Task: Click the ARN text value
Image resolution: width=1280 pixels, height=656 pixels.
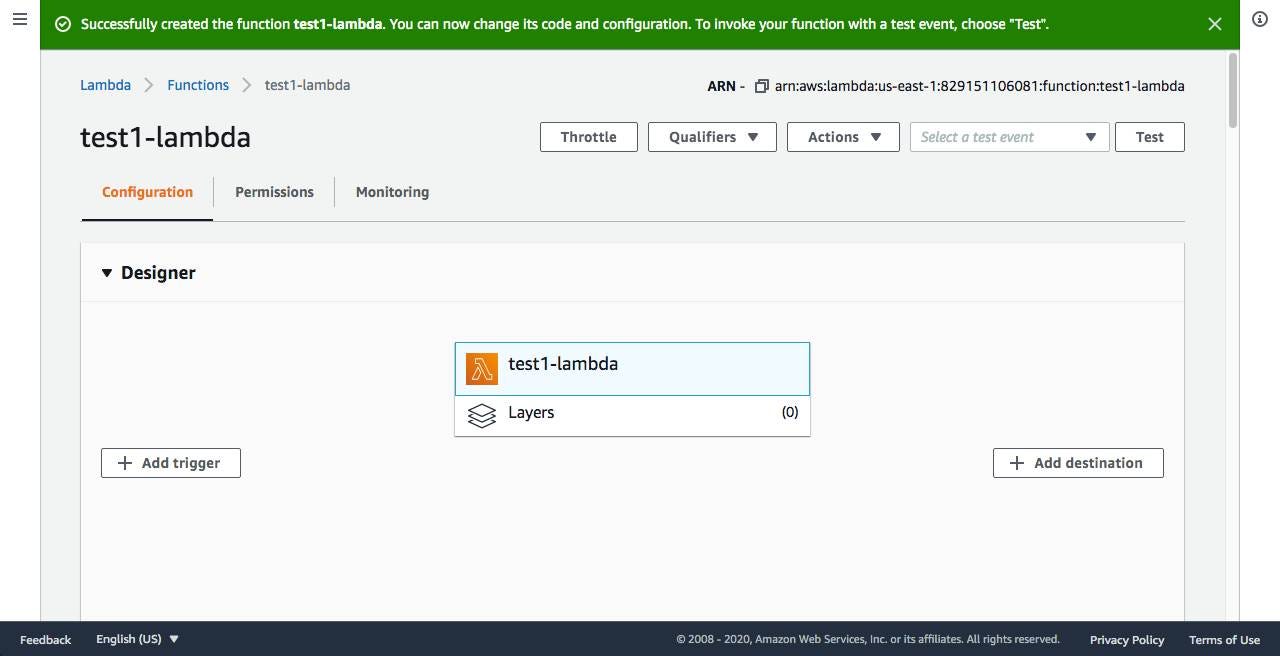Action: click(x=979, y=86)
